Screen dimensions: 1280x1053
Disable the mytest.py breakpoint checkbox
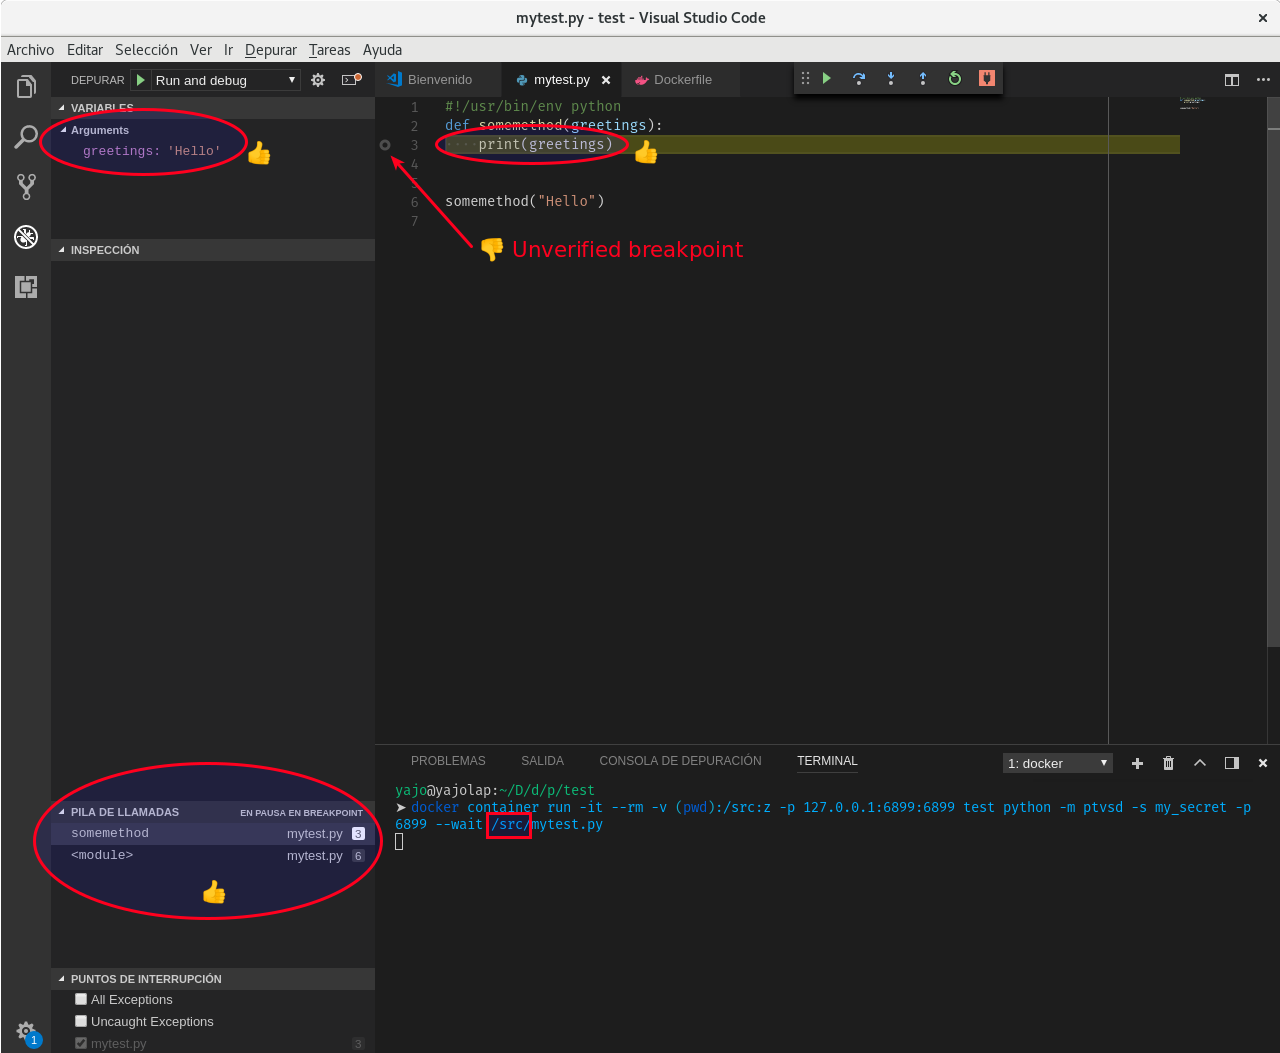81,1043
